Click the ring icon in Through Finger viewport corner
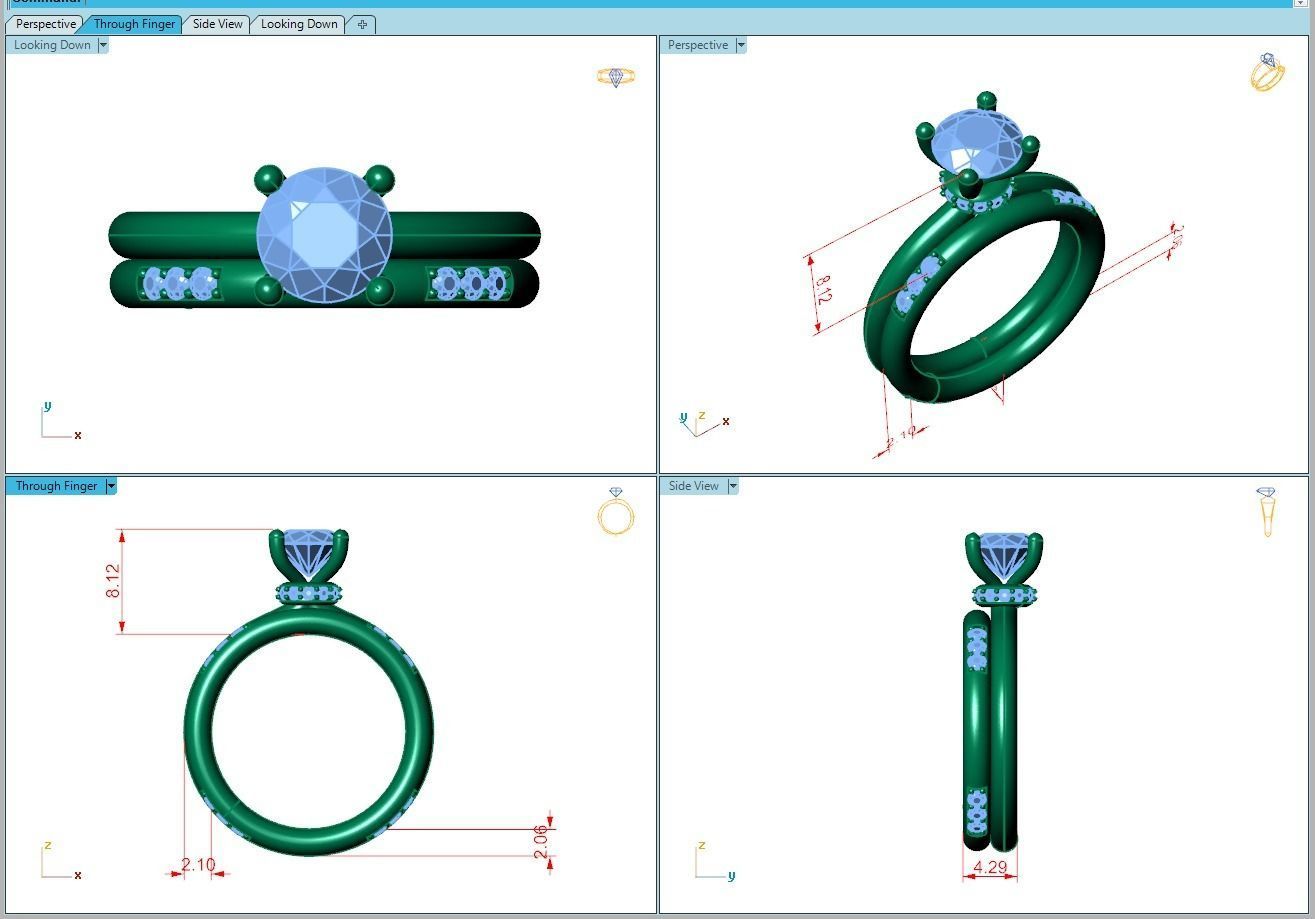Screen dimensions: 1315x919 [x=616, y=511]
